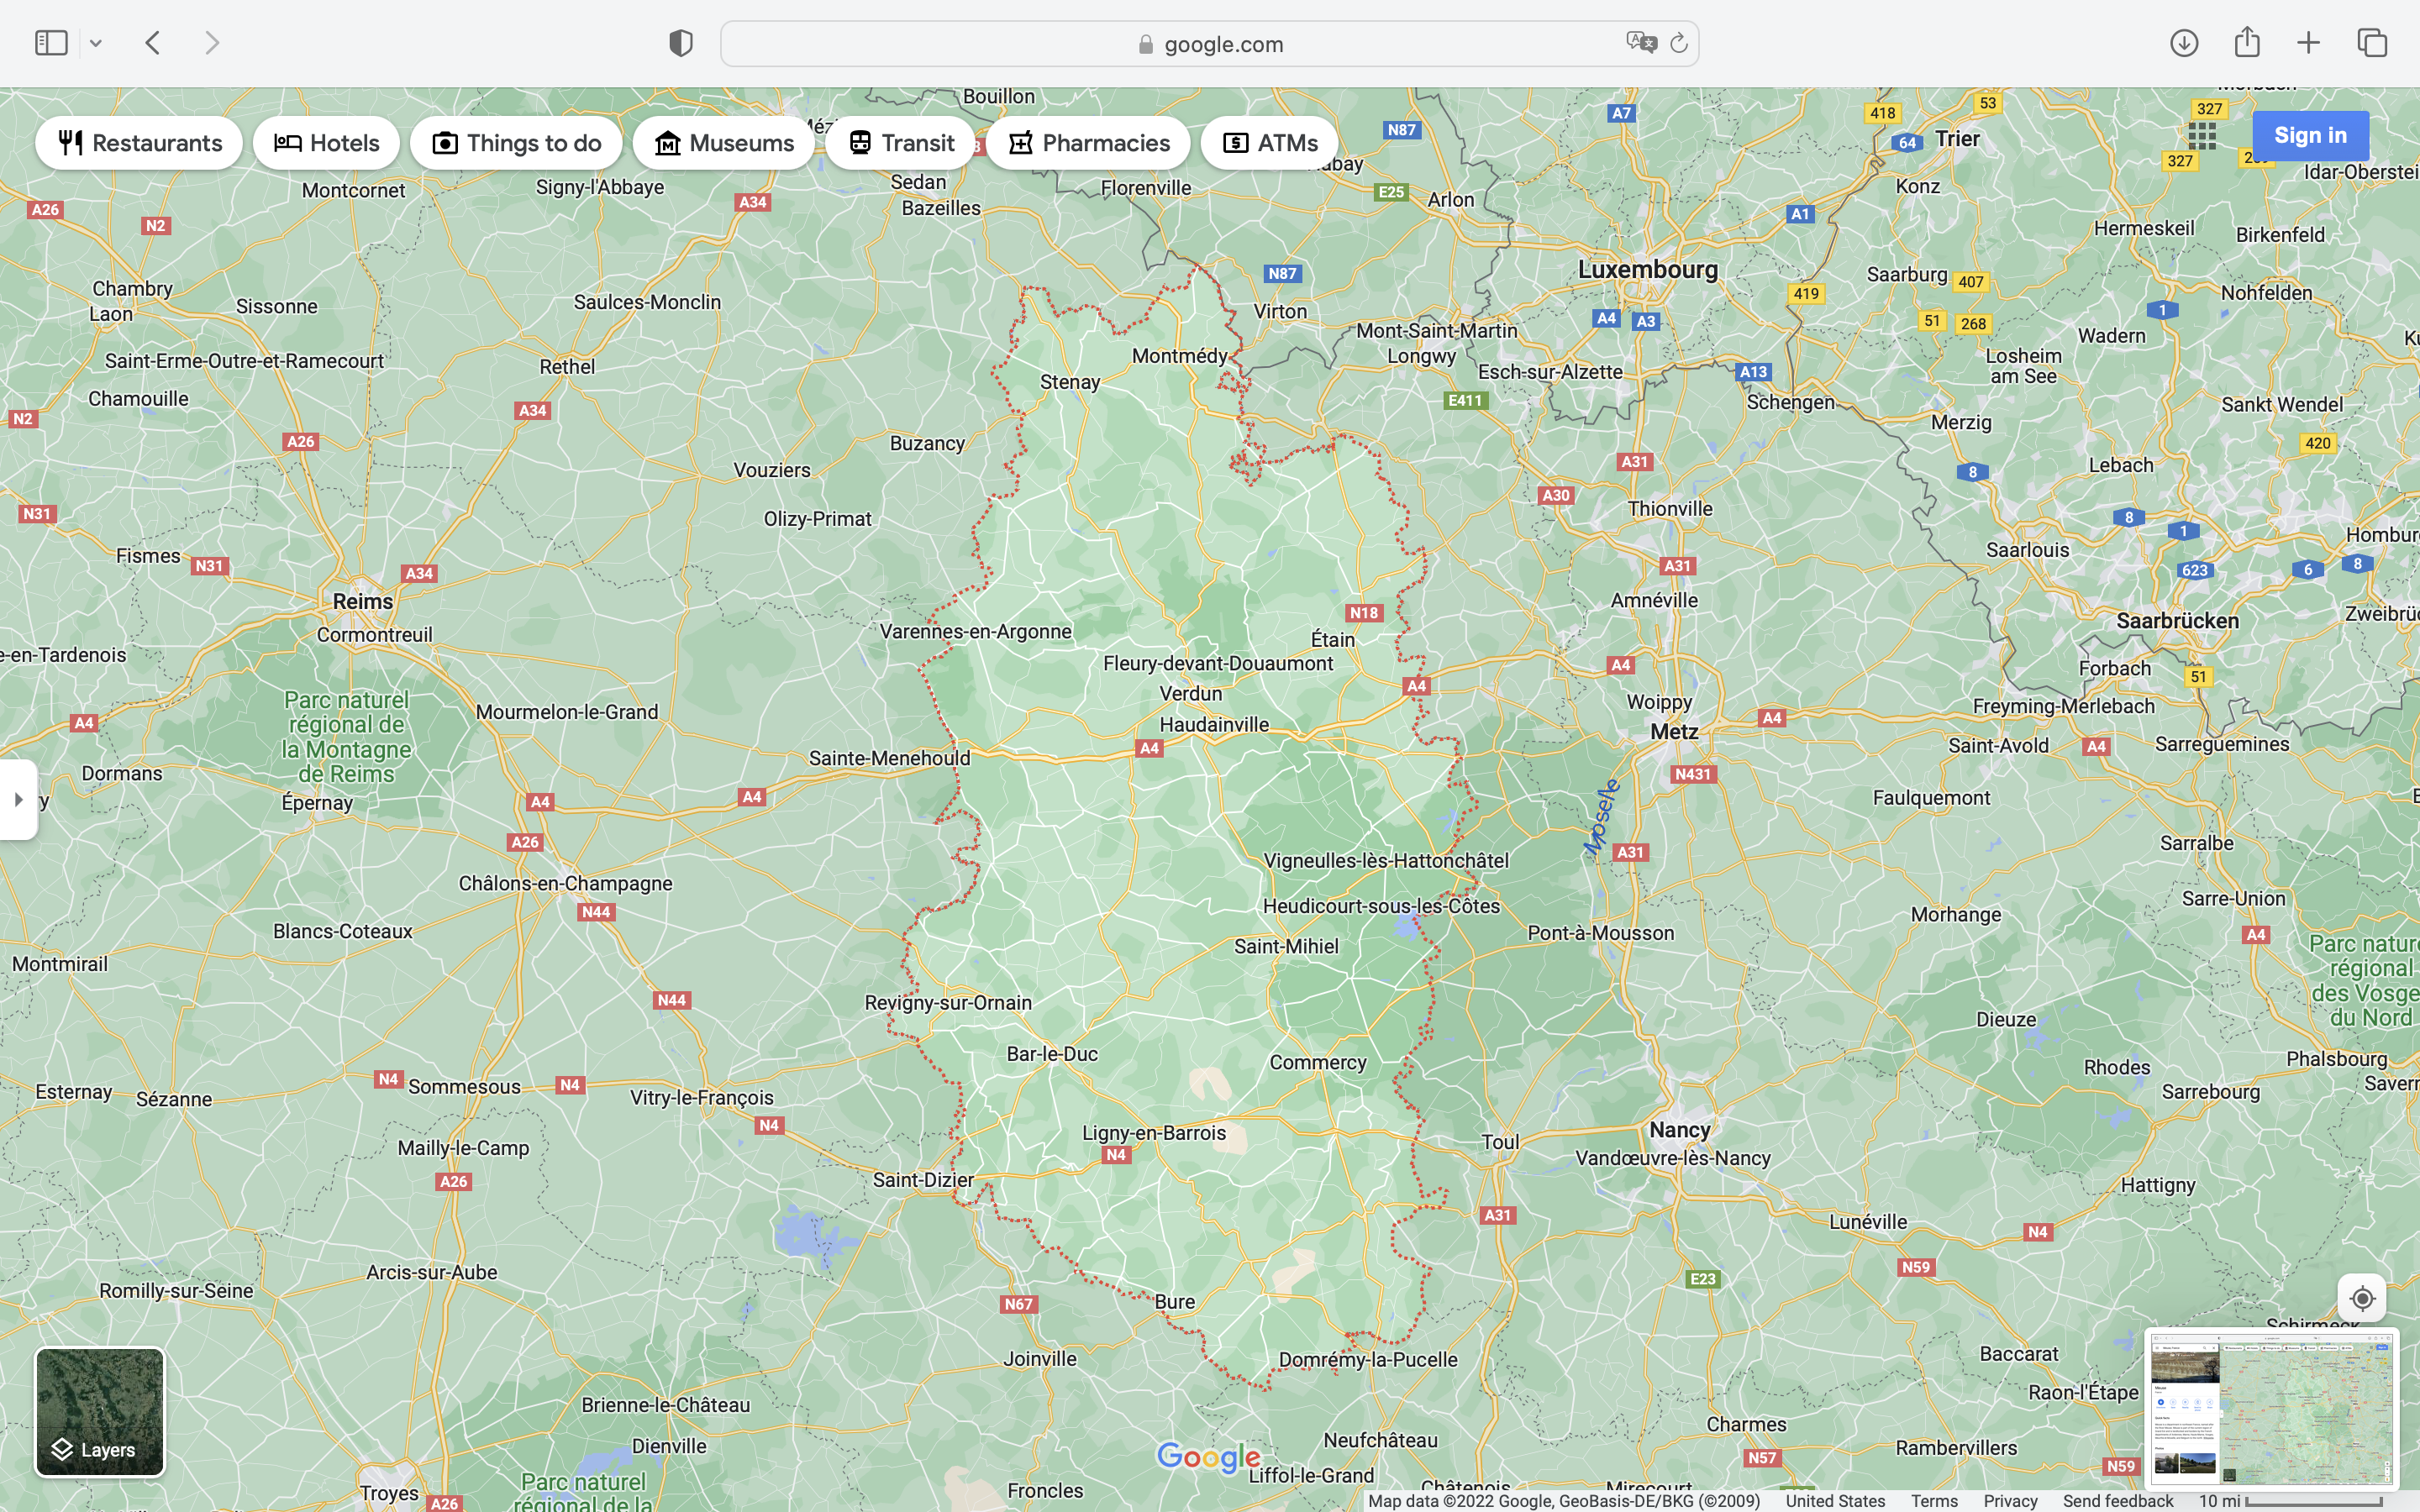The height and width of the screenshot is (1512, 2420).
Task: Toggle the Safari sidebar
Action: (x=51, y=43)
